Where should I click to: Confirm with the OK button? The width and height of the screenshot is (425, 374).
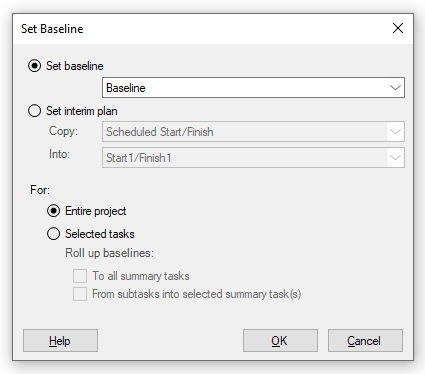pos(280,341)
